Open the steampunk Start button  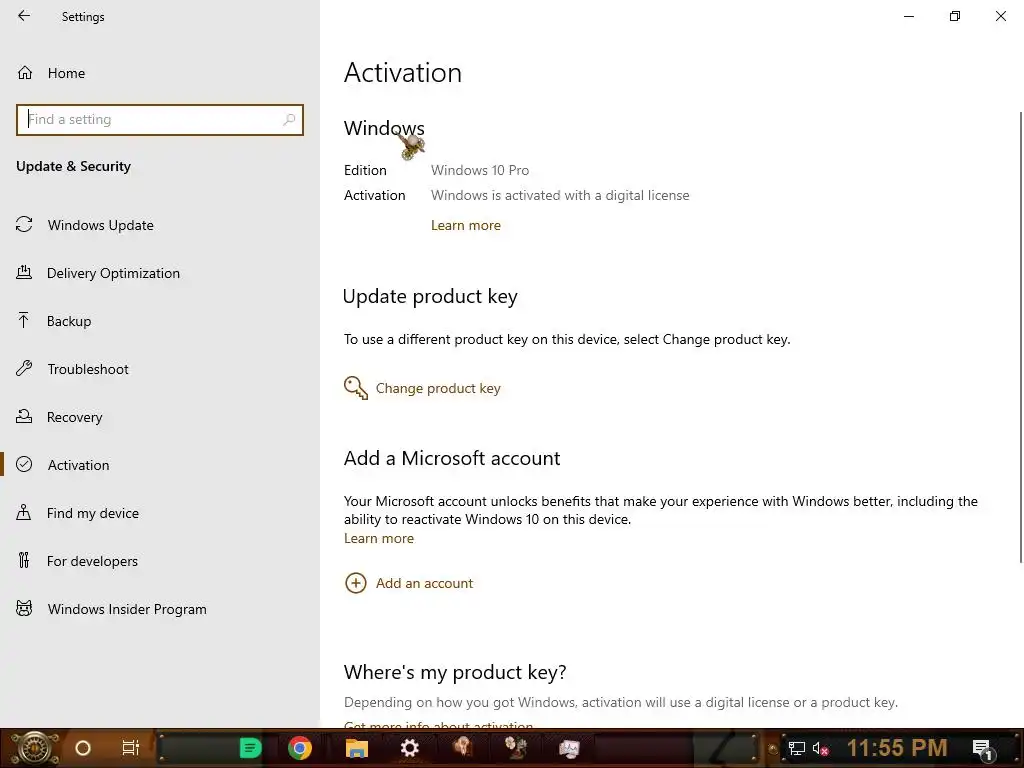tap(33, 748)
